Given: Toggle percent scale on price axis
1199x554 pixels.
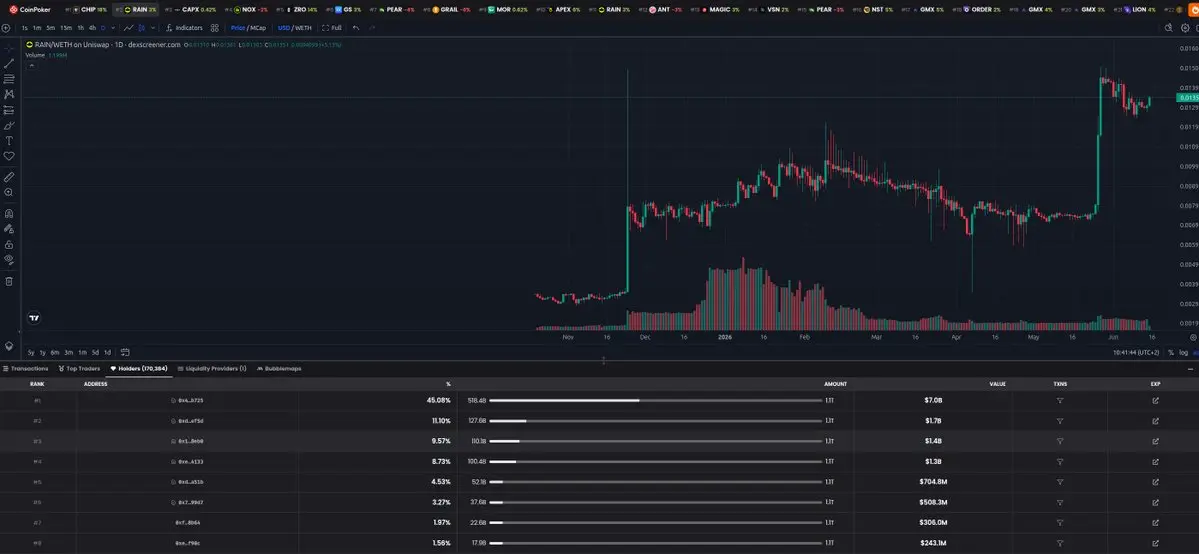Looking at the screenshot, I should click(1171, 352).
